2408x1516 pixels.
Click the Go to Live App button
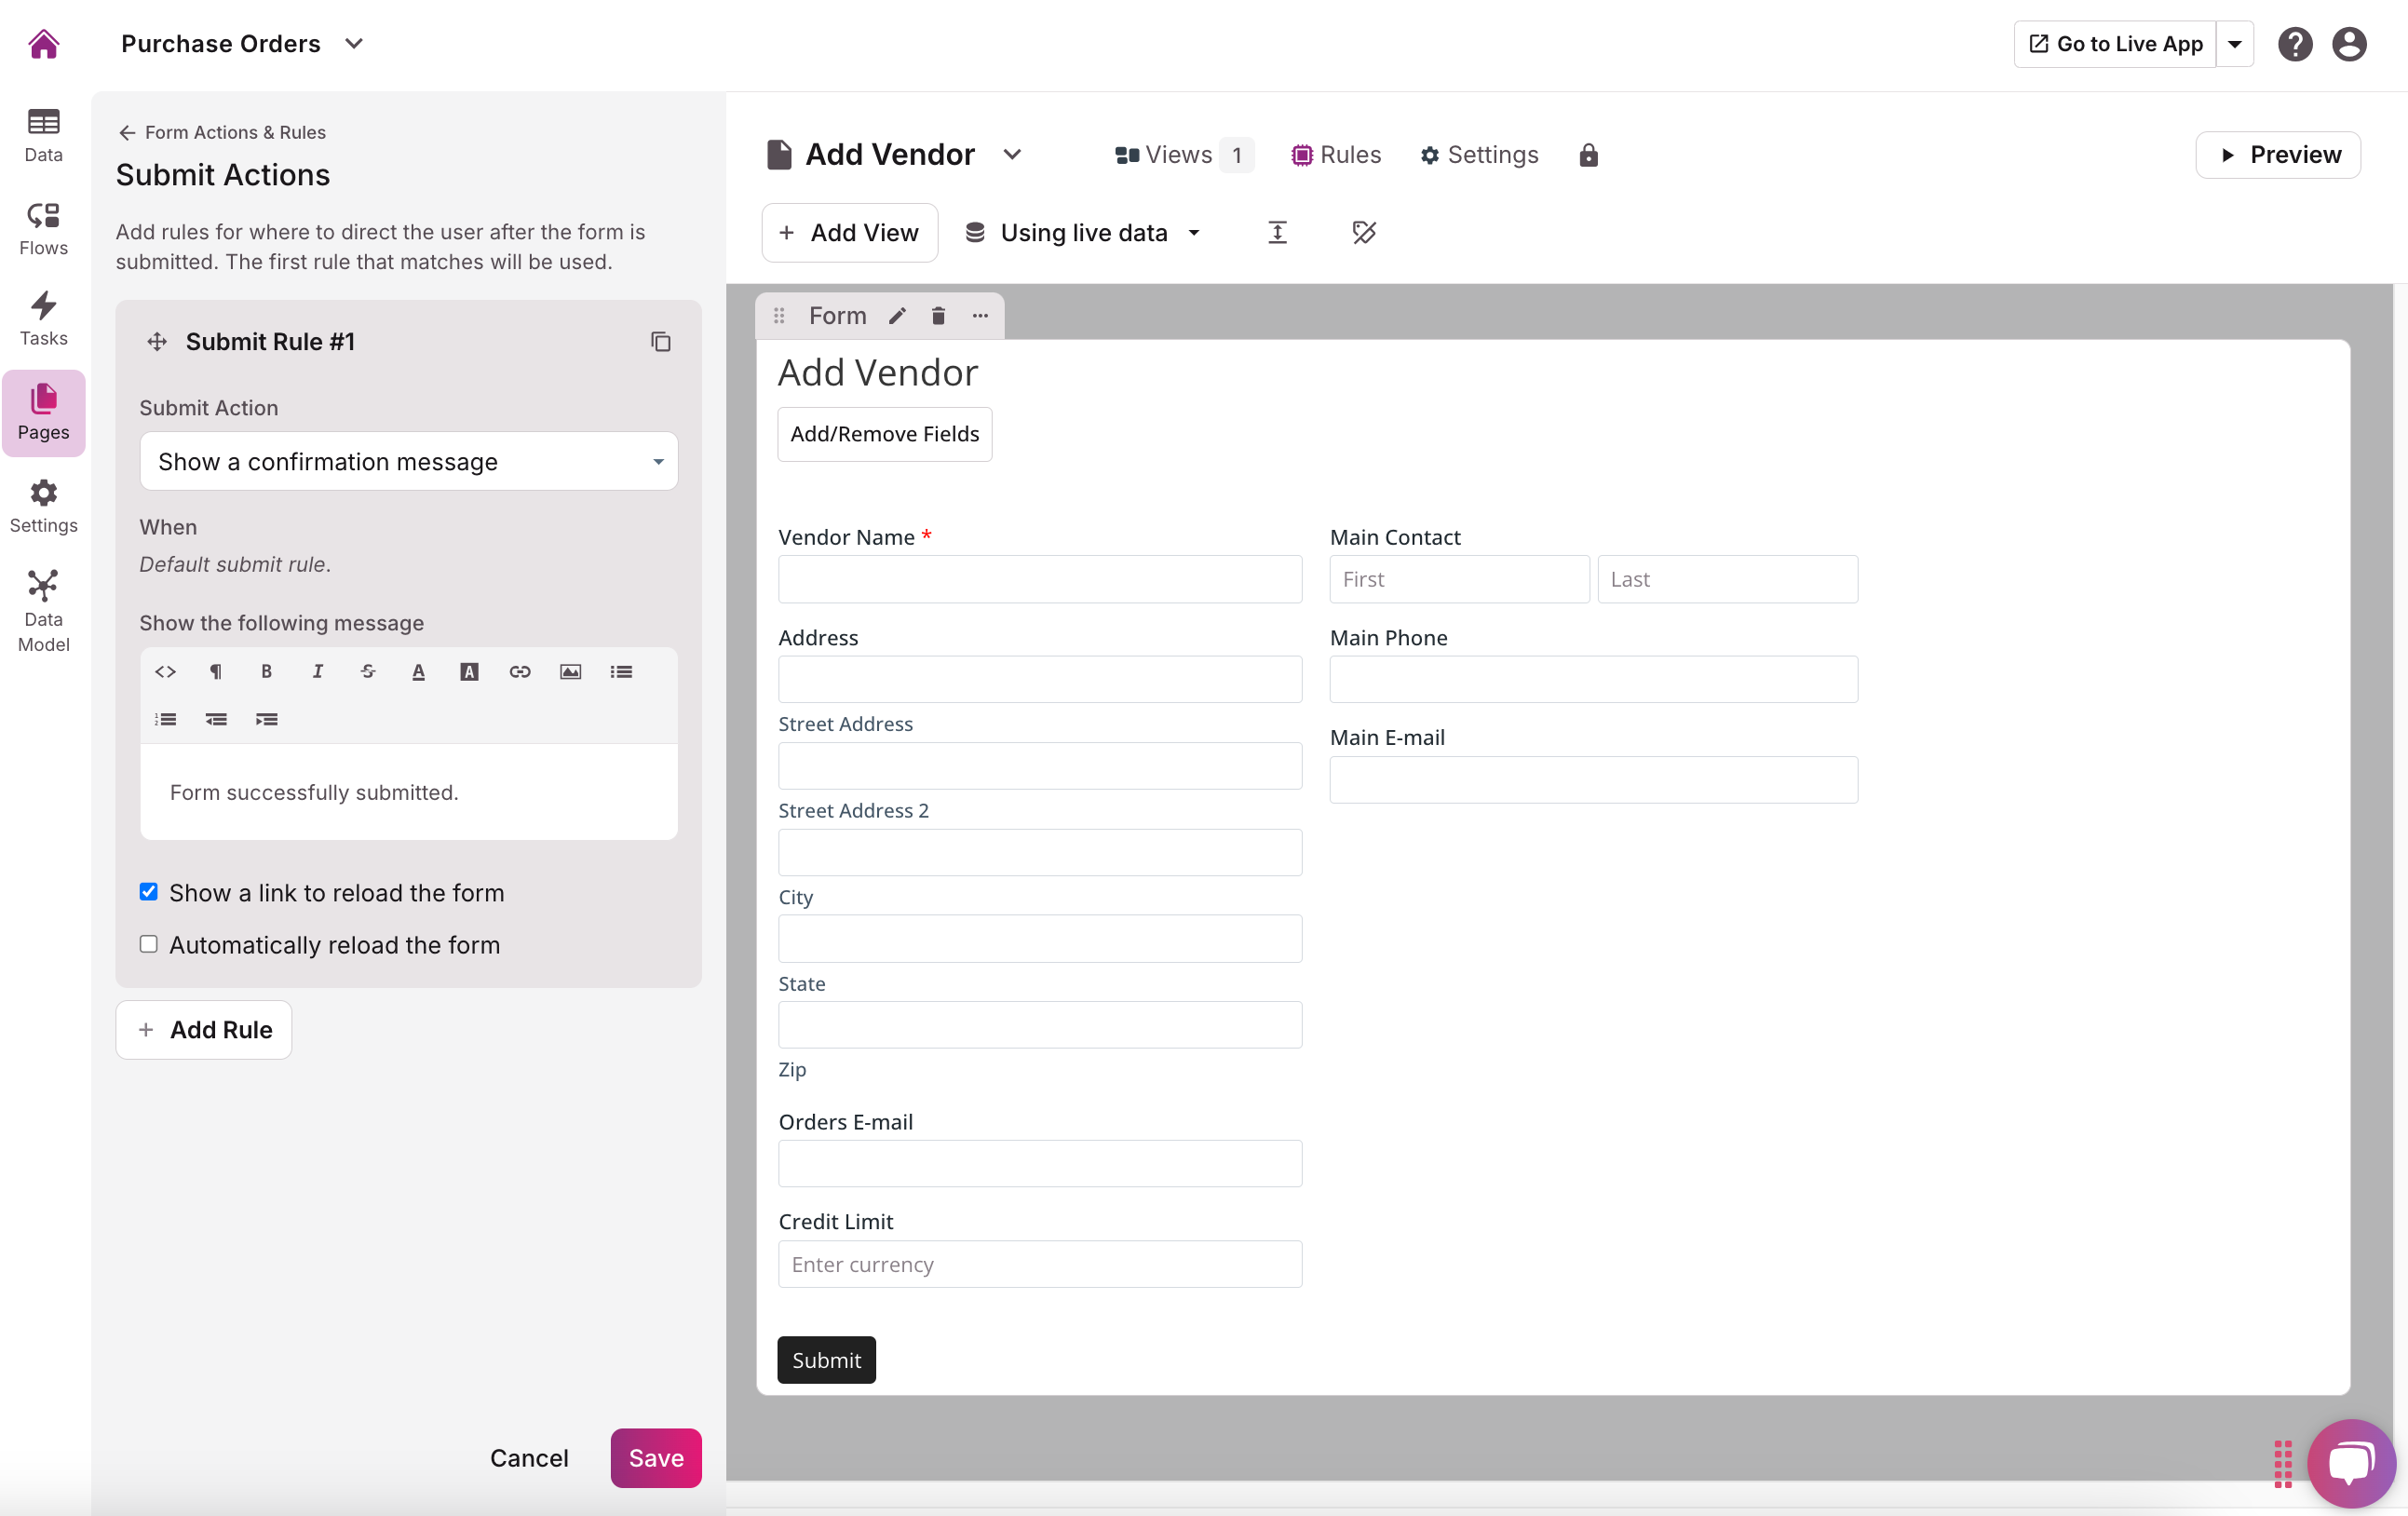tap(2115, 44)
